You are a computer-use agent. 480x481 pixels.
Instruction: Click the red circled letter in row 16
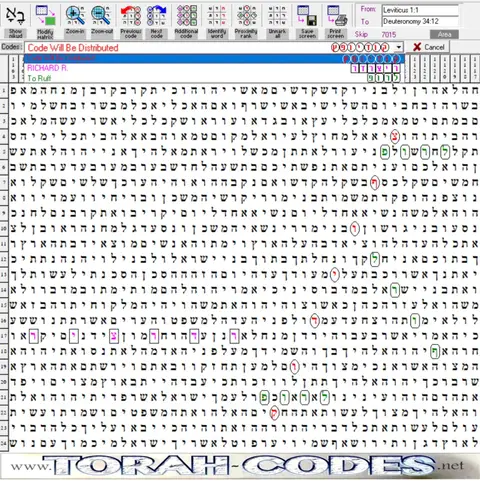pos(314,321)
